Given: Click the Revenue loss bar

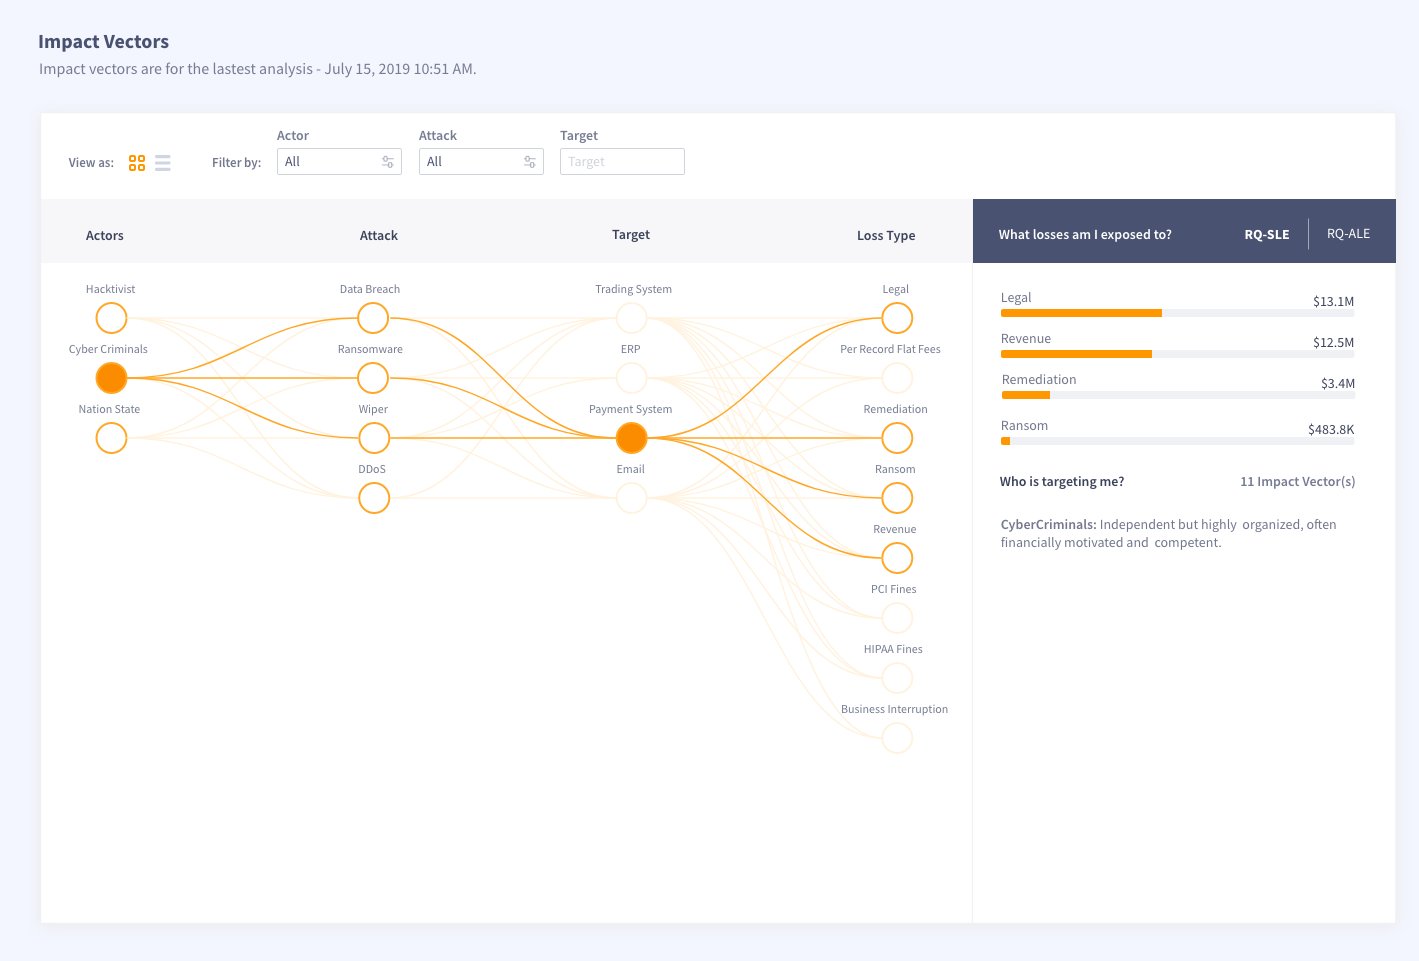Looking at the screenshot, I should (x=1177, y=354).
